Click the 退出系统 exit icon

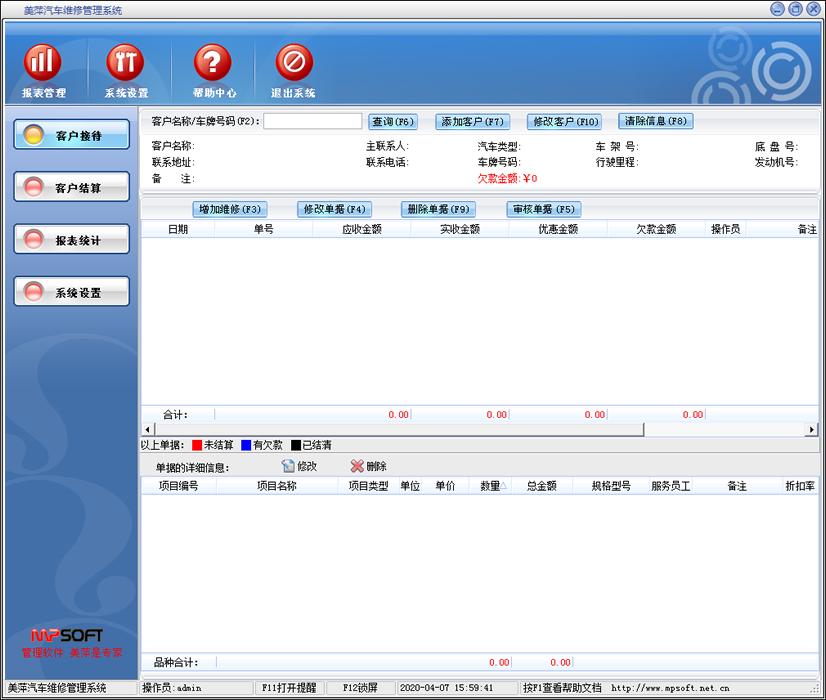(293, 71)
